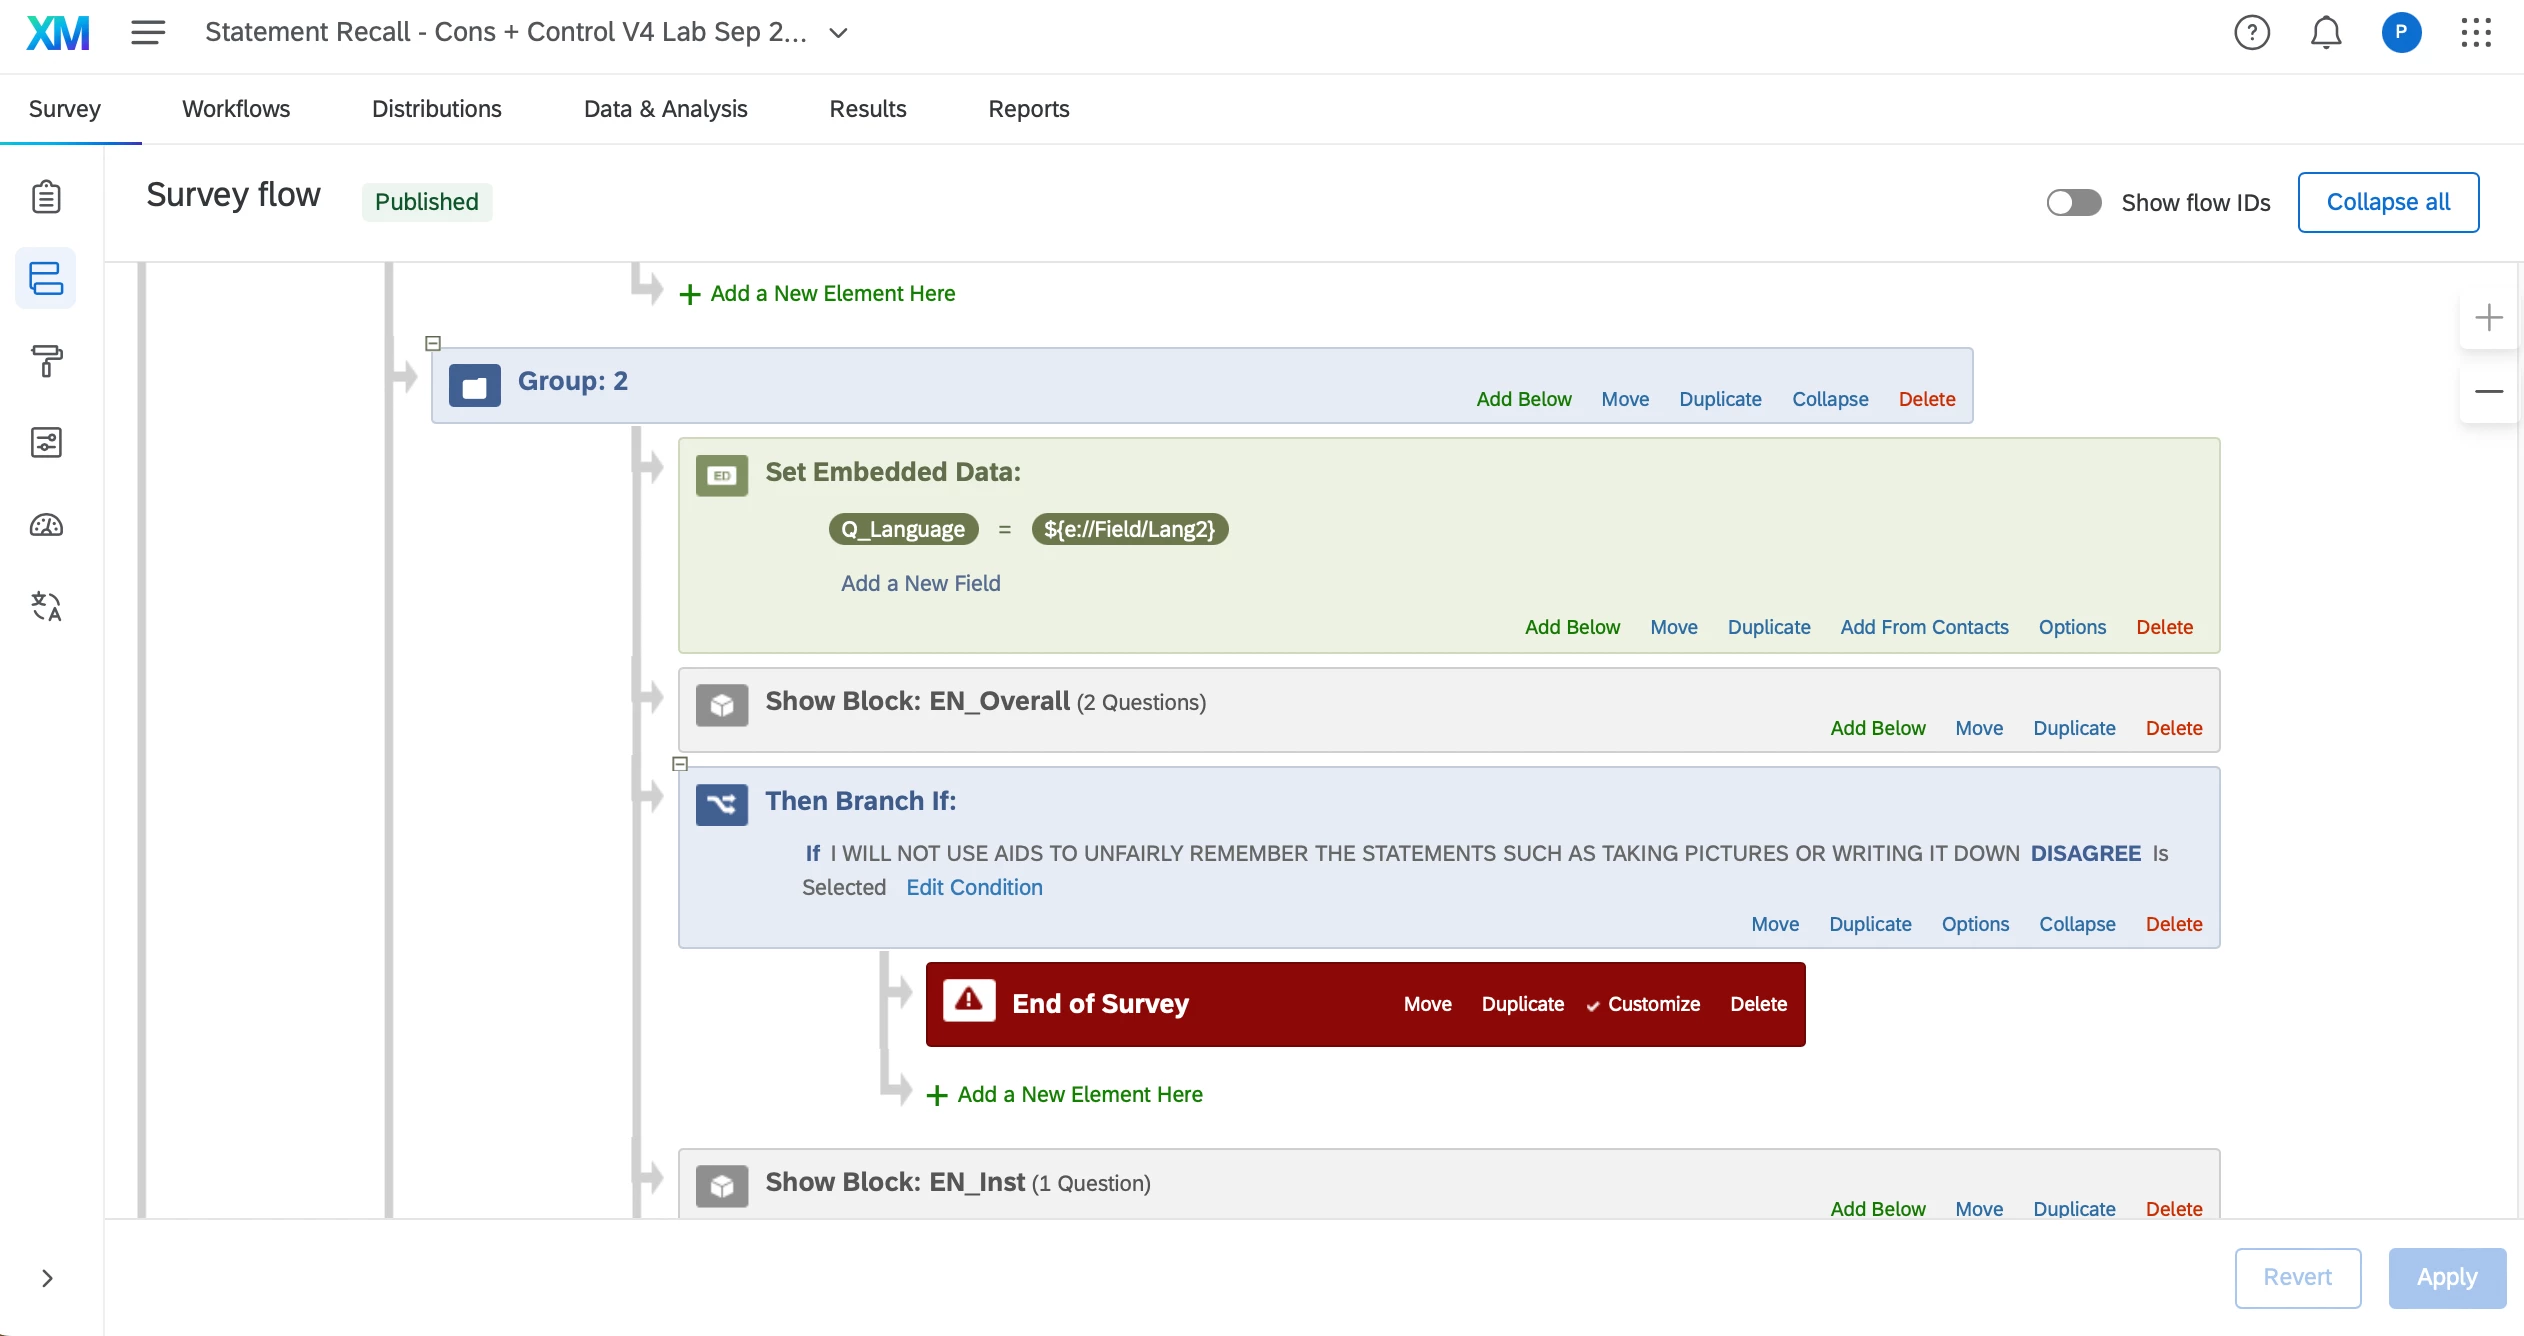This screenshot has height=1336, width=2524.
Task: Click the Edit Condition link
Action: [974, 887]
